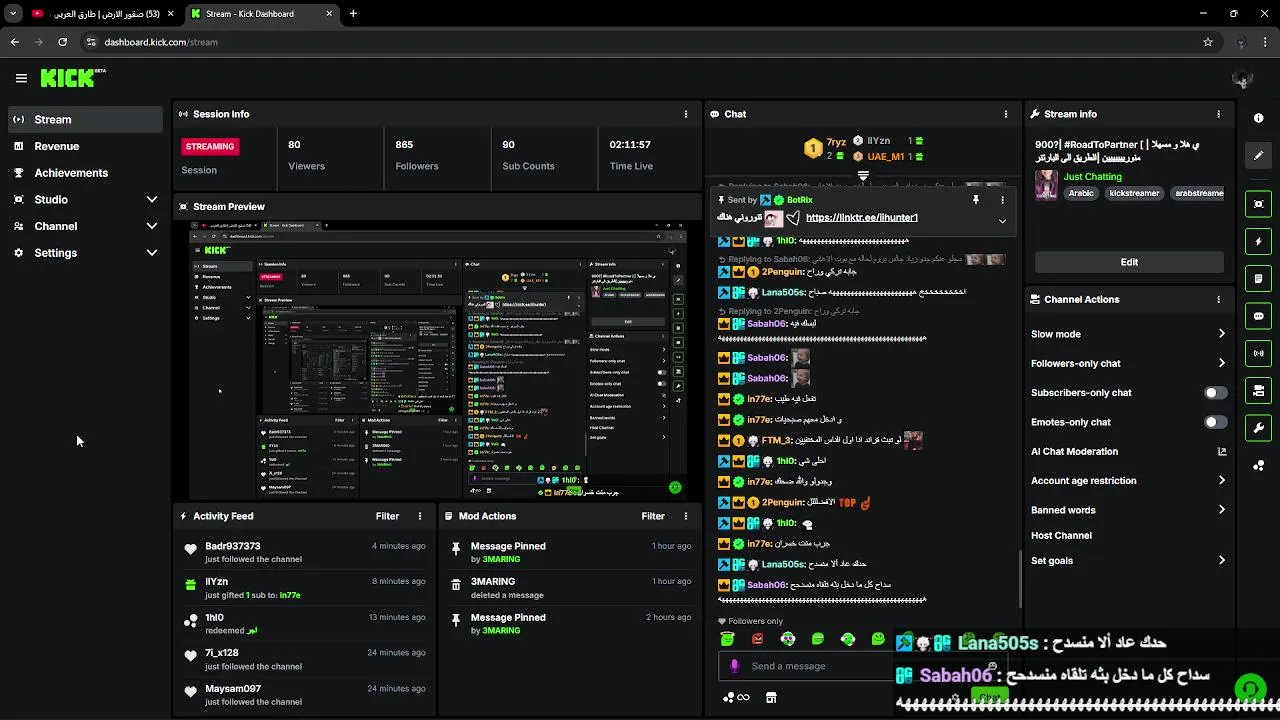
Task: Open the Revenue page in sidebar
Action: 85,146
